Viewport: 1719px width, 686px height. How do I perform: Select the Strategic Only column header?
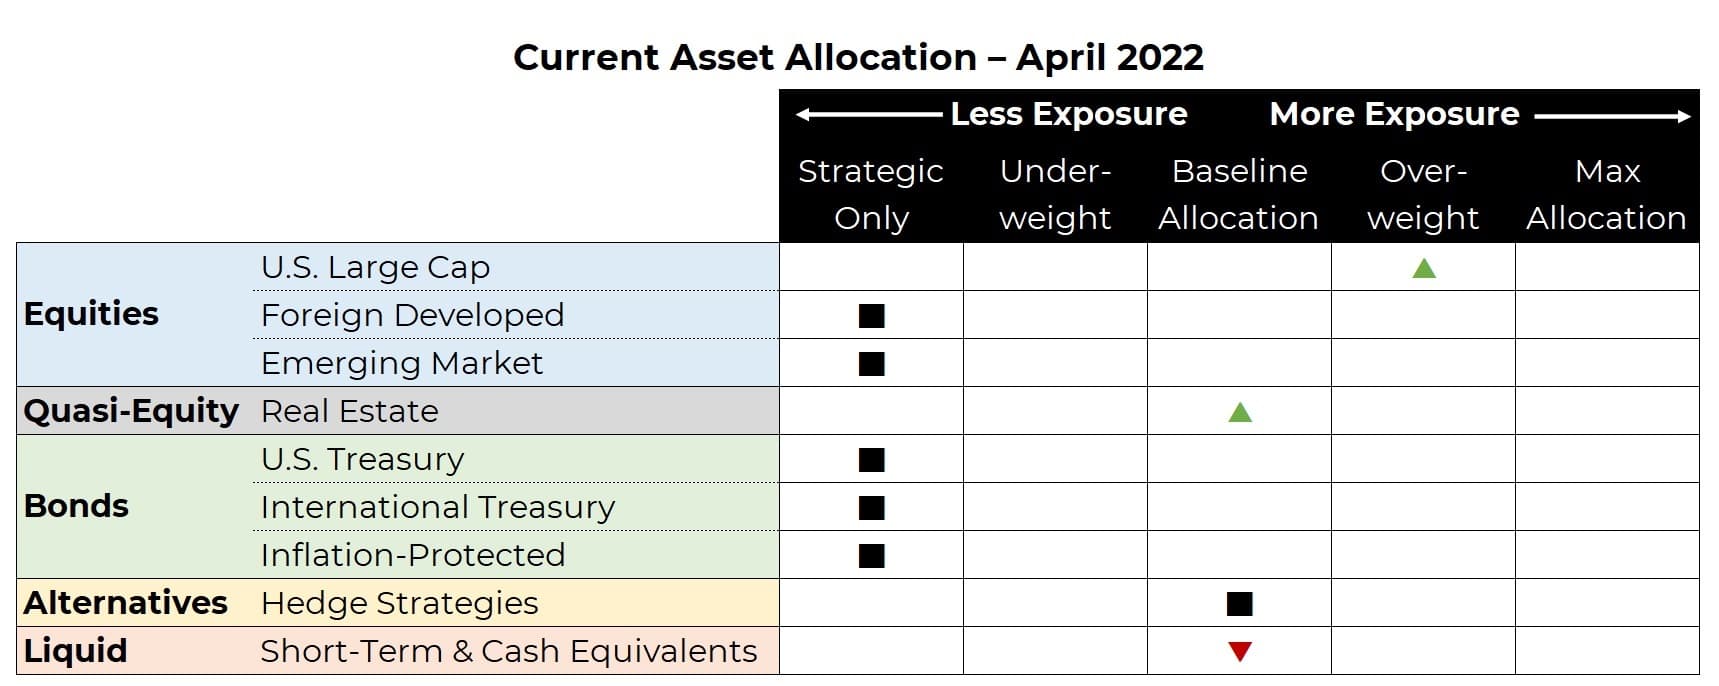click(x=871, y=194)
